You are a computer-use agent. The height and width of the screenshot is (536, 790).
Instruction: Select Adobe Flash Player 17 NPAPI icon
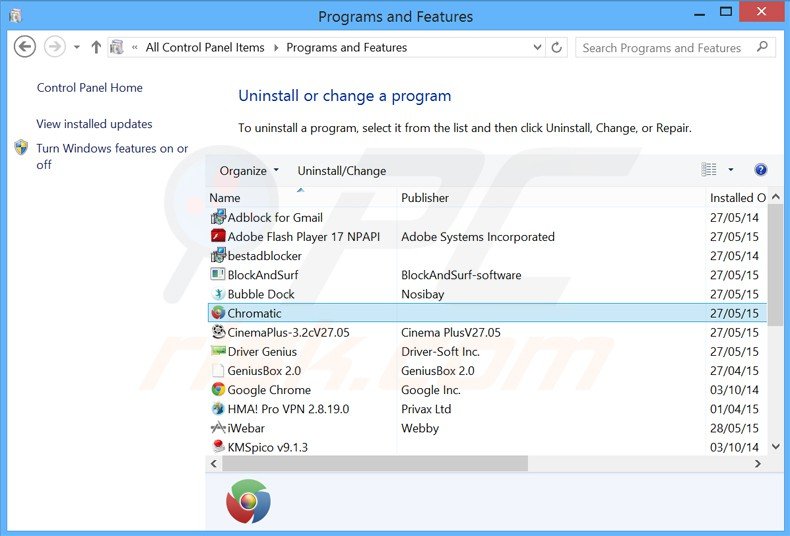pyautogui.click(x=218, y=236)
